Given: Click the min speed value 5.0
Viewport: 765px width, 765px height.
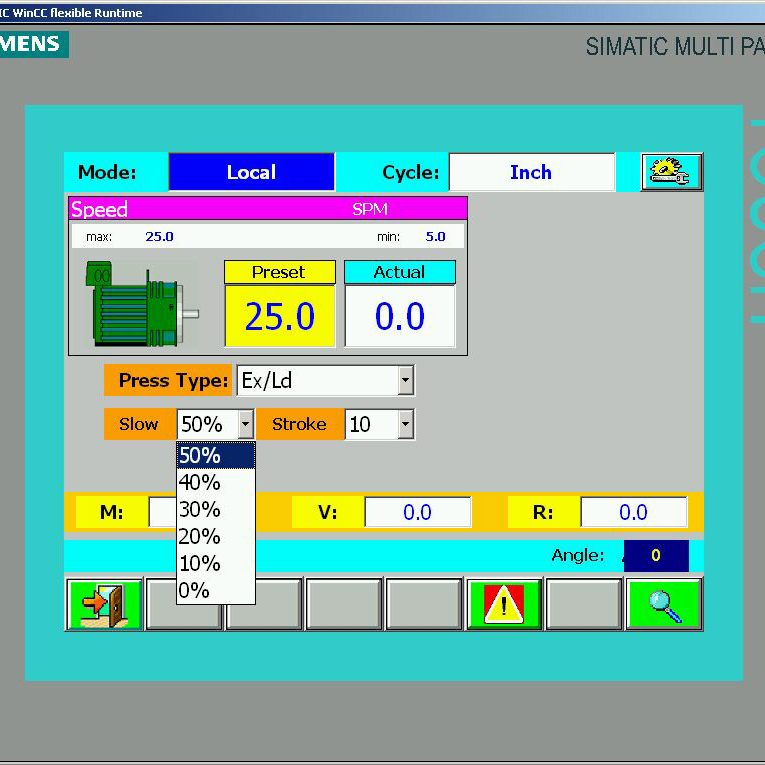Looking at the screenshot, I should (x=435, y=237).
